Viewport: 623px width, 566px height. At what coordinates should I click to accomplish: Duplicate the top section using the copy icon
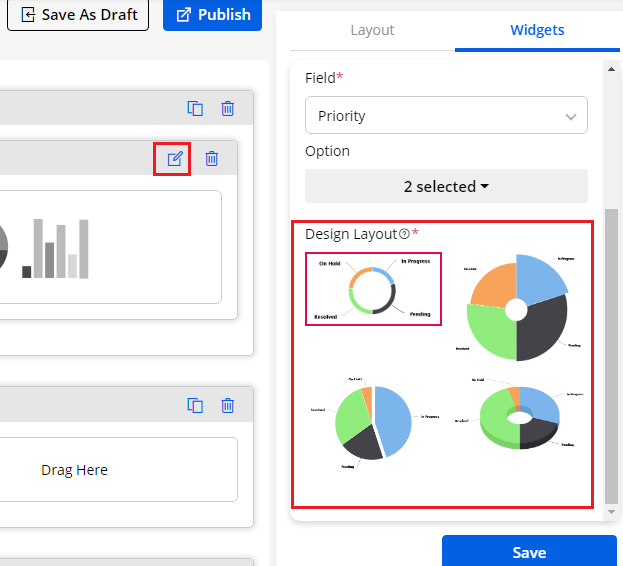tap(196, 109)
